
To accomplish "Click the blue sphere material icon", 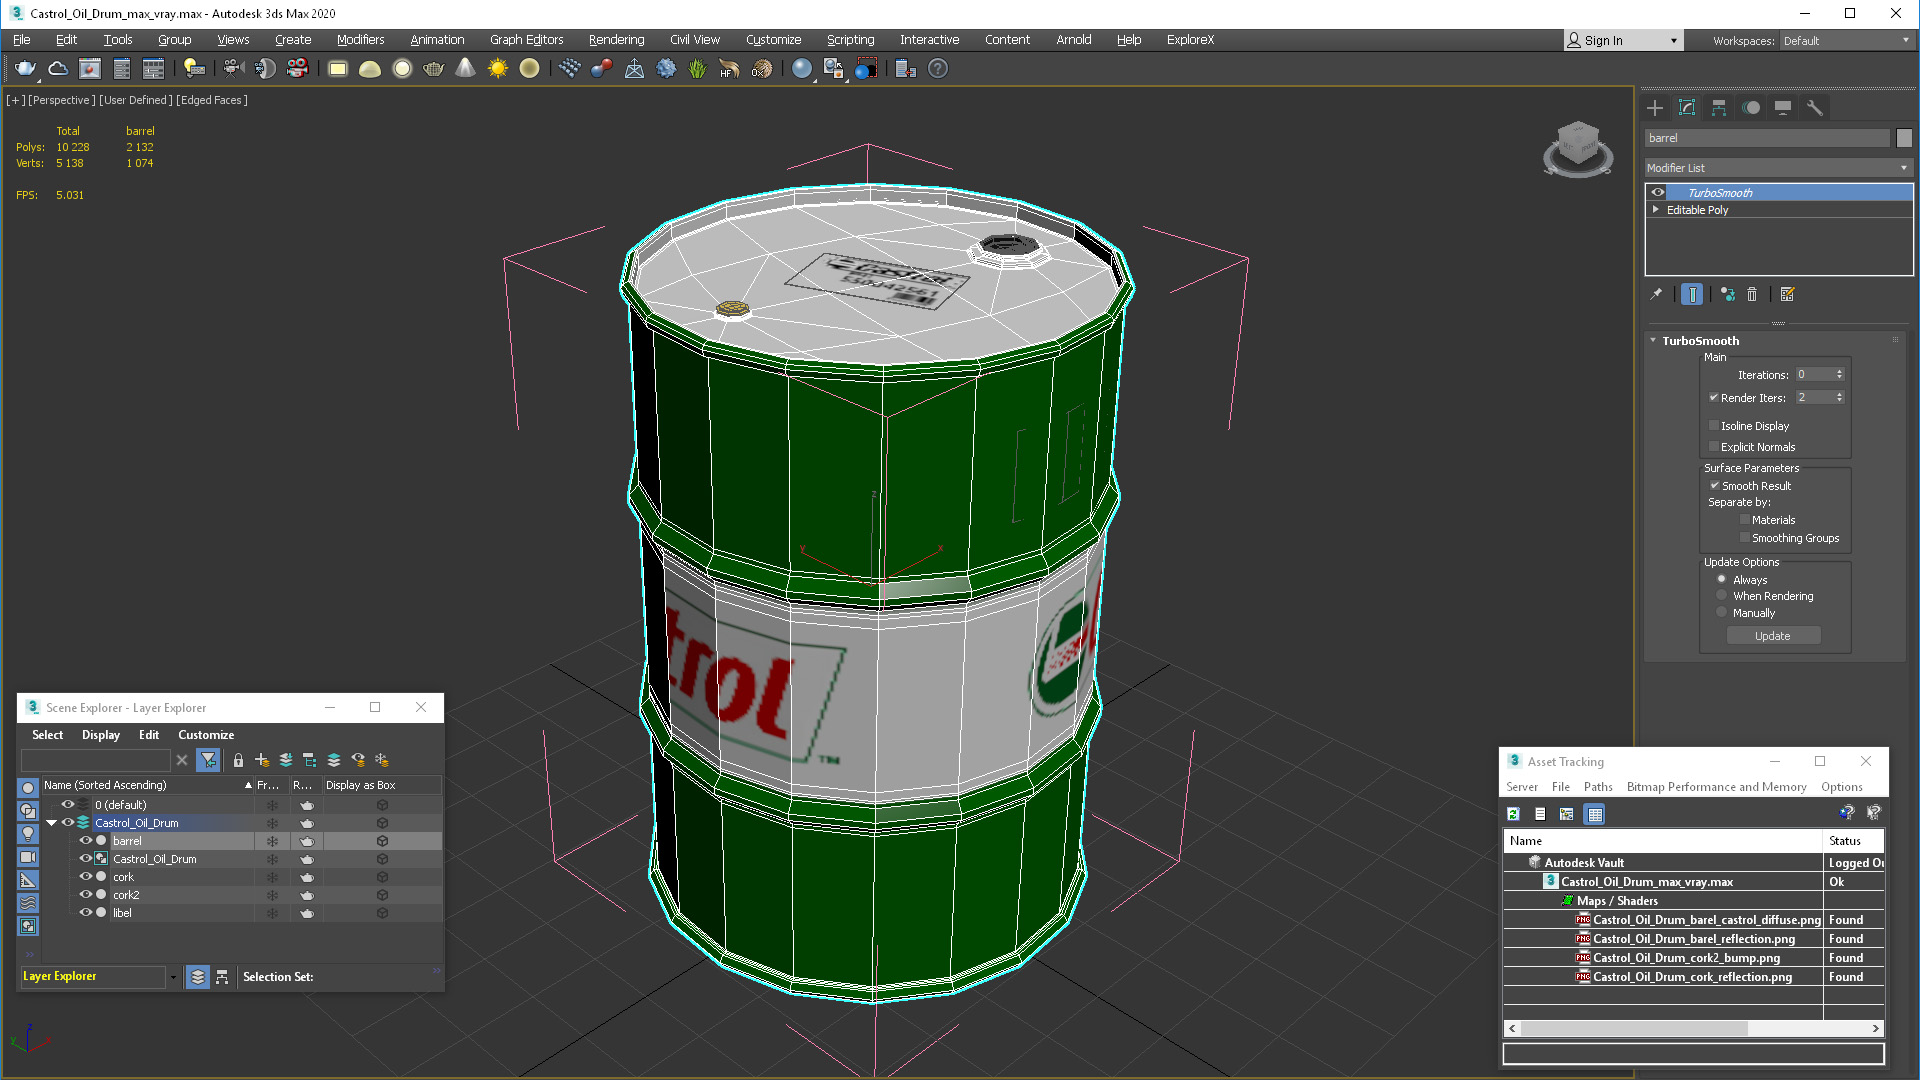I will coord(801,69).
